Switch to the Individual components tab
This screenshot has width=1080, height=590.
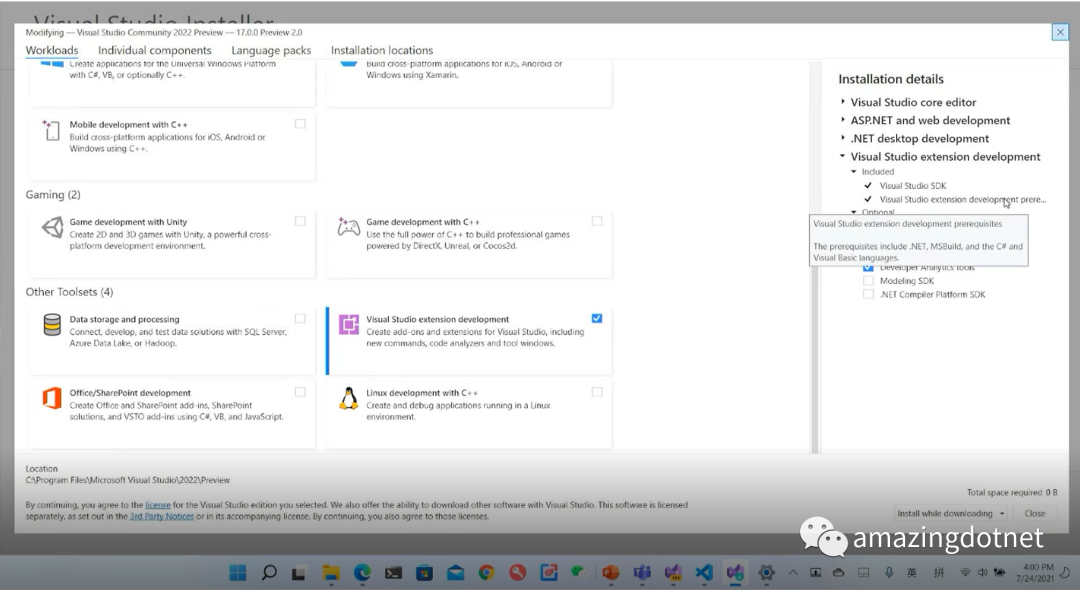point(154,50)
